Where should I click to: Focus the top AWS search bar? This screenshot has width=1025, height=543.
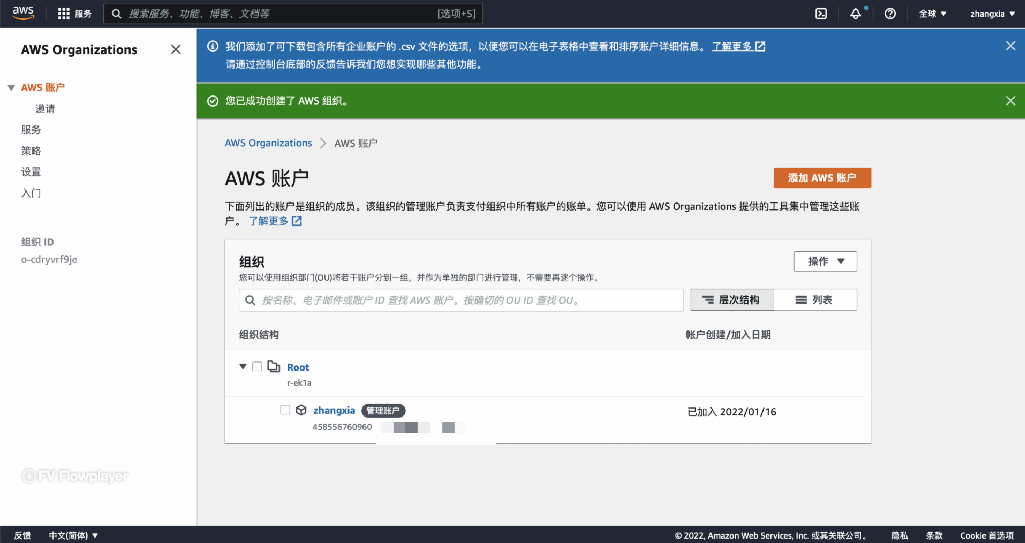tap(293, 14)
